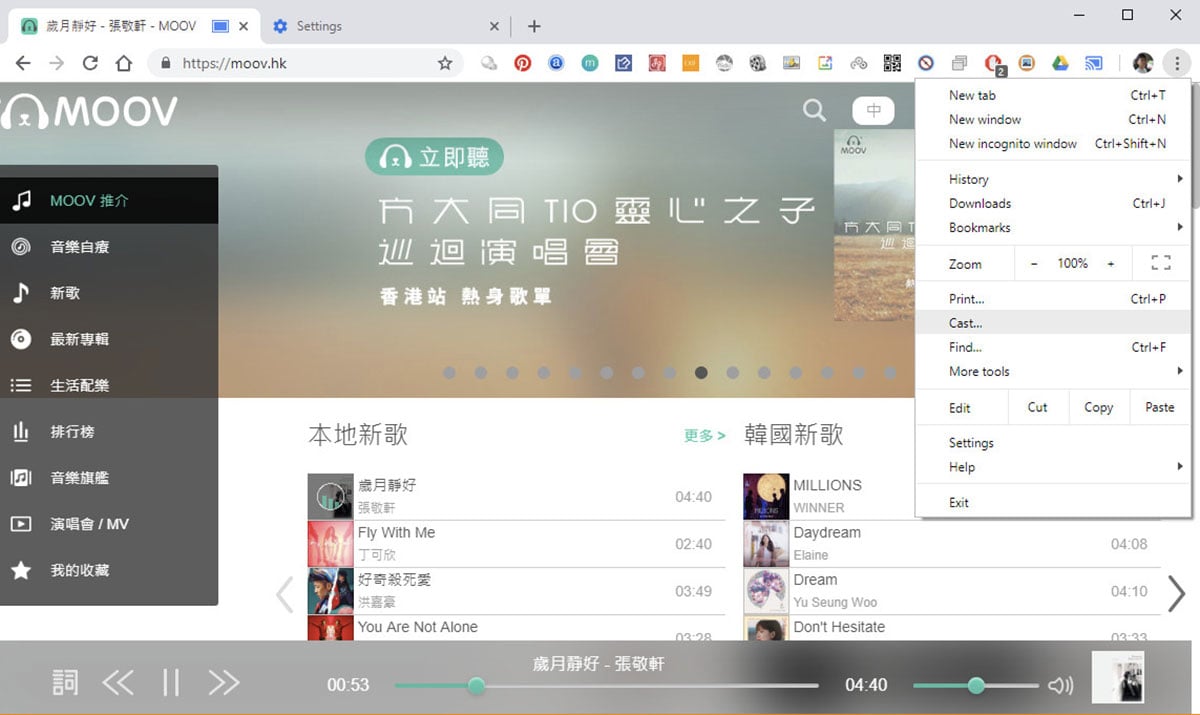Open the MOOV search magnifier
Viewport: 1200px width, 715px height.
(x=815, y=110)
